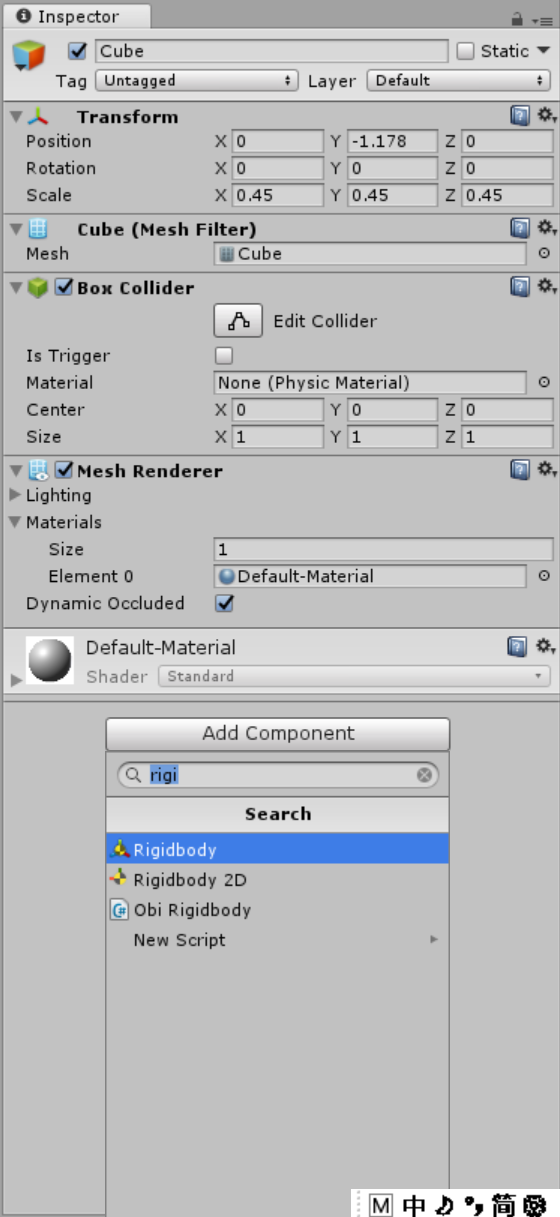Open the Transform component help icon
The height and width of the screenshot is (1217, 560).
click(x=520, y=116)
